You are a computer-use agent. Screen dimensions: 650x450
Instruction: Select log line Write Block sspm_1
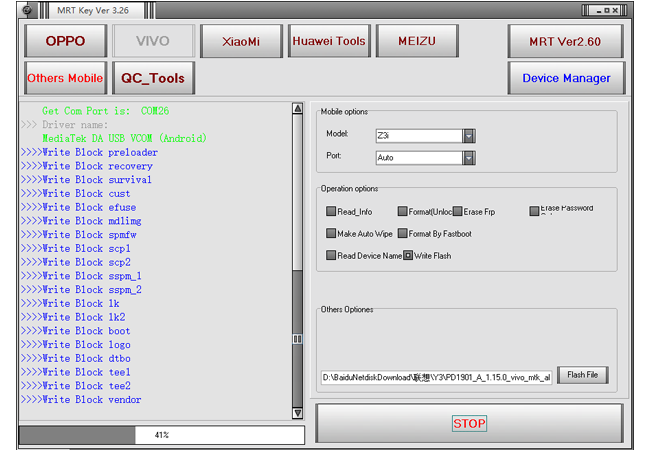(81, 276)
